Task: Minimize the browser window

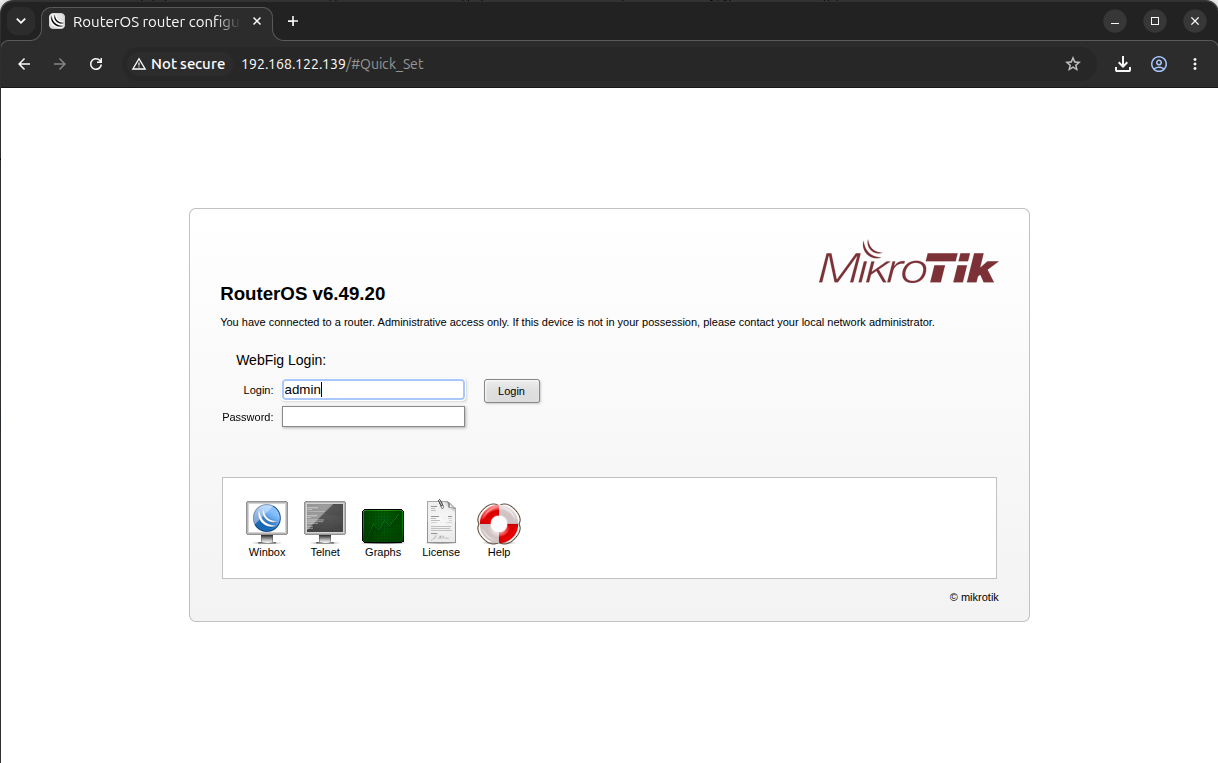Action: [x=1115, y=21]
